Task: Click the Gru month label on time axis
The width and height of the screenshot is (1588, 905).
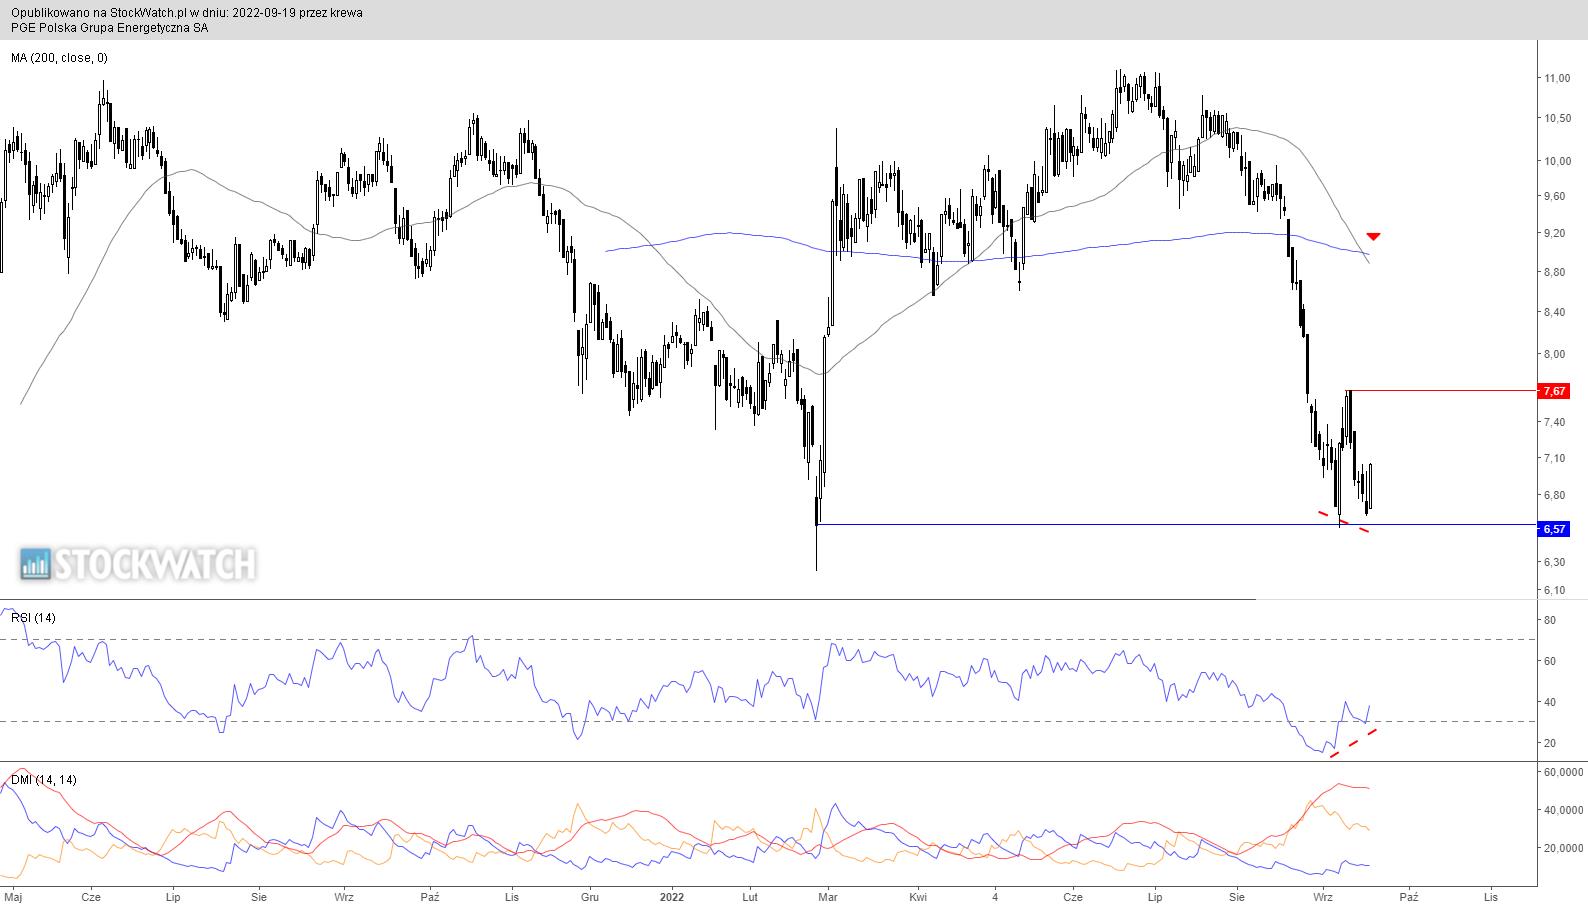Action: click(x=590, y=897)
